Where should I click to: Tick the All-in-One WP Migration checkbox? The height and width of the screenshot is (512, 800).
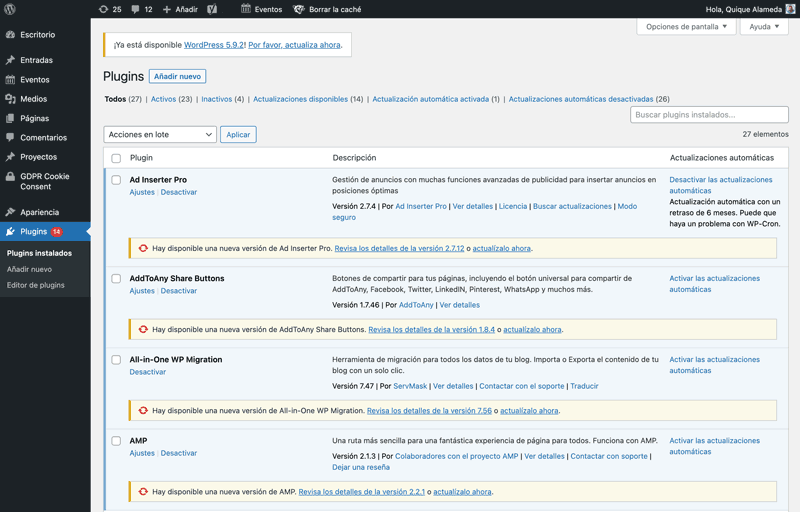coord(116,360)
